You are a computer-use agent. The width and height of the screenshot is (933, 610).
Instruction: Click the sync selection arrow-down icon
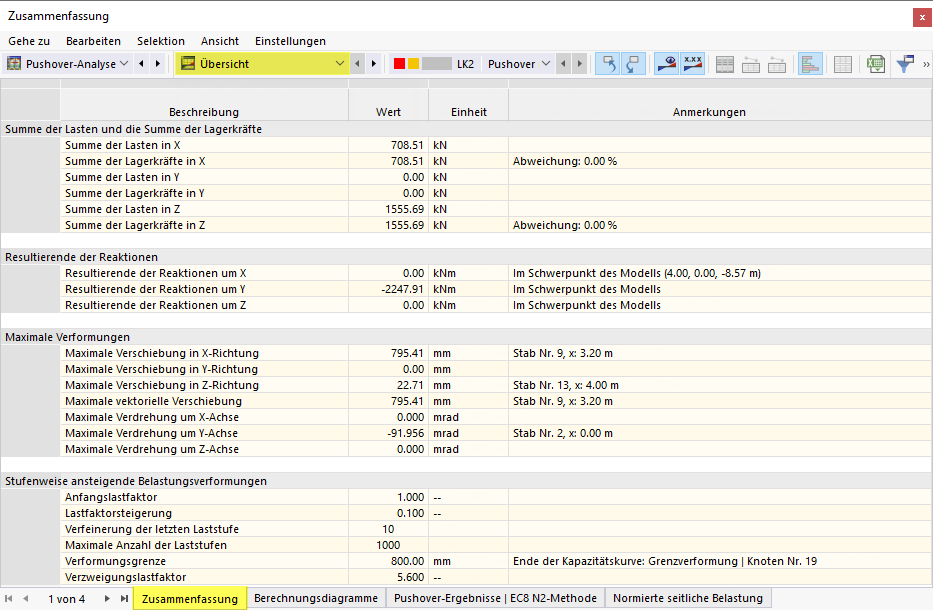point(634,64)
